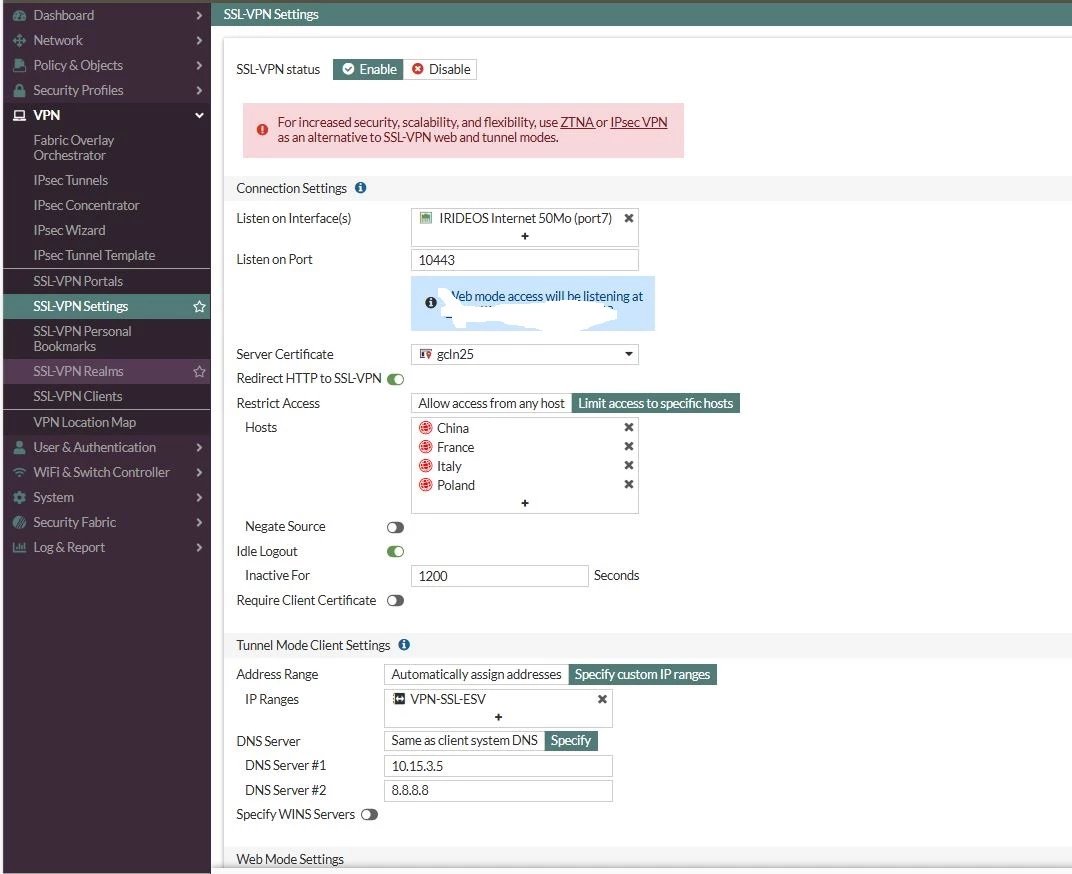Remove China from Hosts list
This screenshot has width=1072, height=874.
pyautogui.click(x=629, y=427)
